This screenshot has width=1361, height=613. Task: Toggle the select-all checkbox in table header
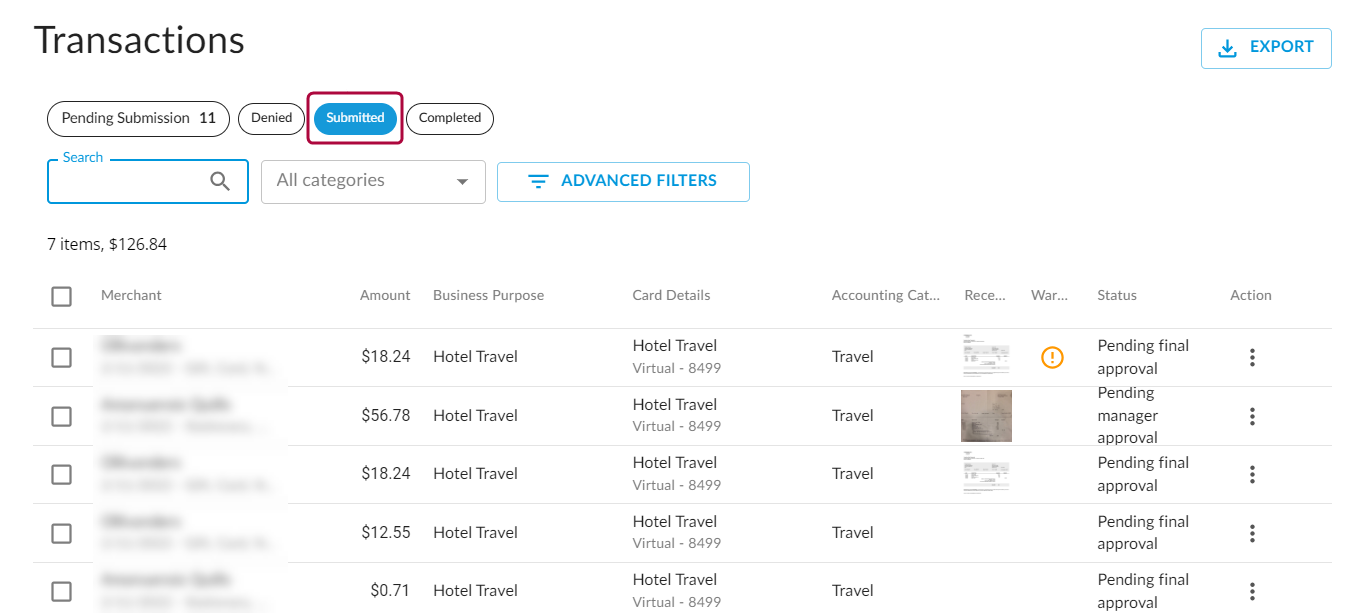[x=62, y=296]
